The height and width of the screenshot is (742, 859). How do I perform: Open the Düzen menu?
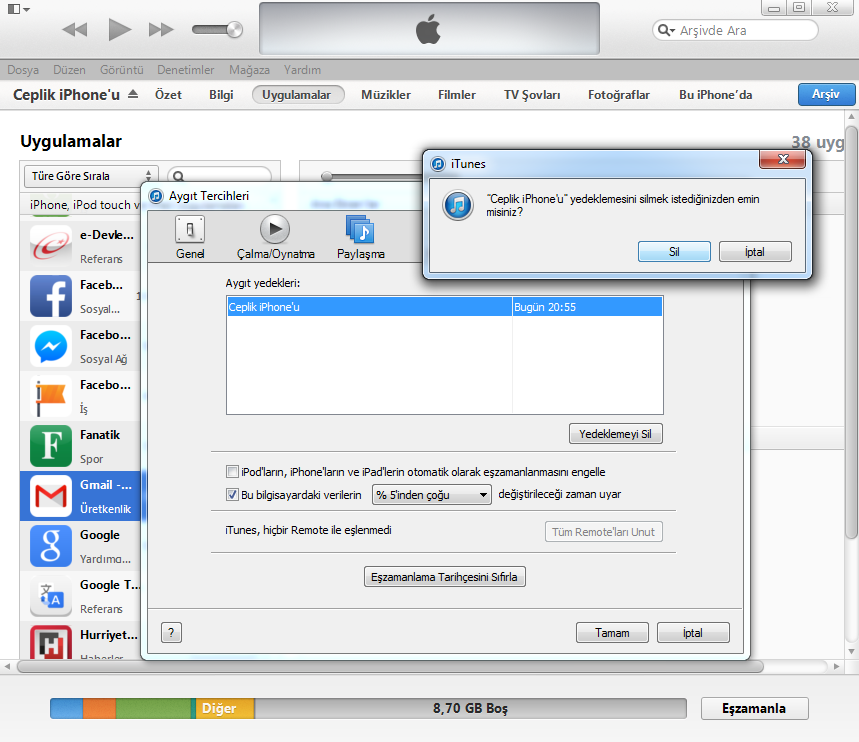click(x=69, y=70)
